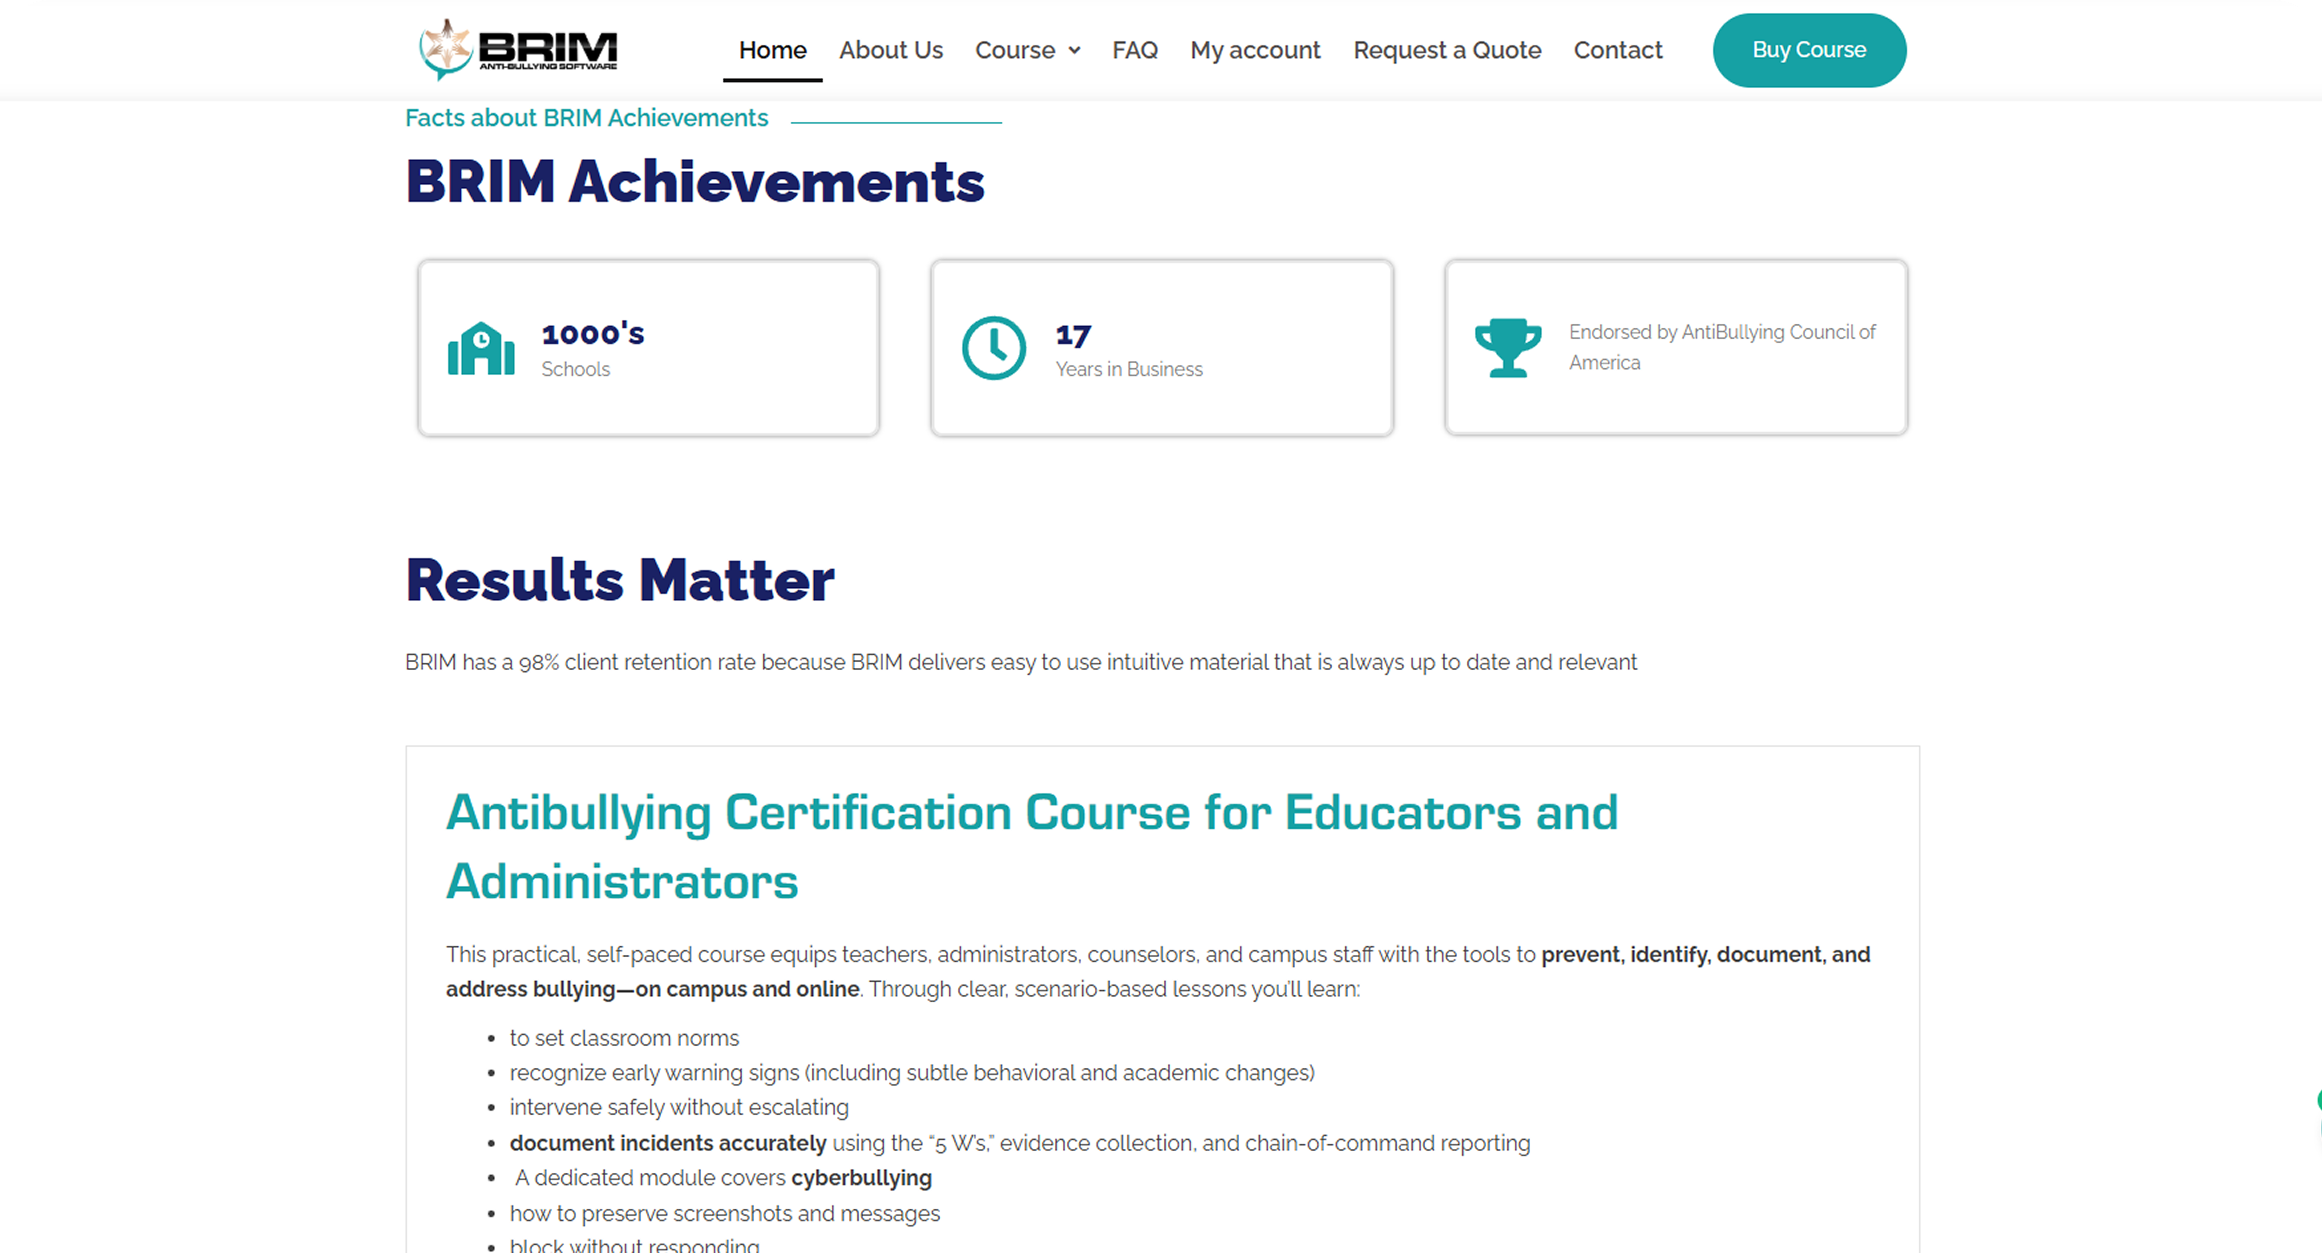Screen dimensions: 2322x1253
Task: Click the clock icon
Action: pyautogui.click(x=993, y=348)
